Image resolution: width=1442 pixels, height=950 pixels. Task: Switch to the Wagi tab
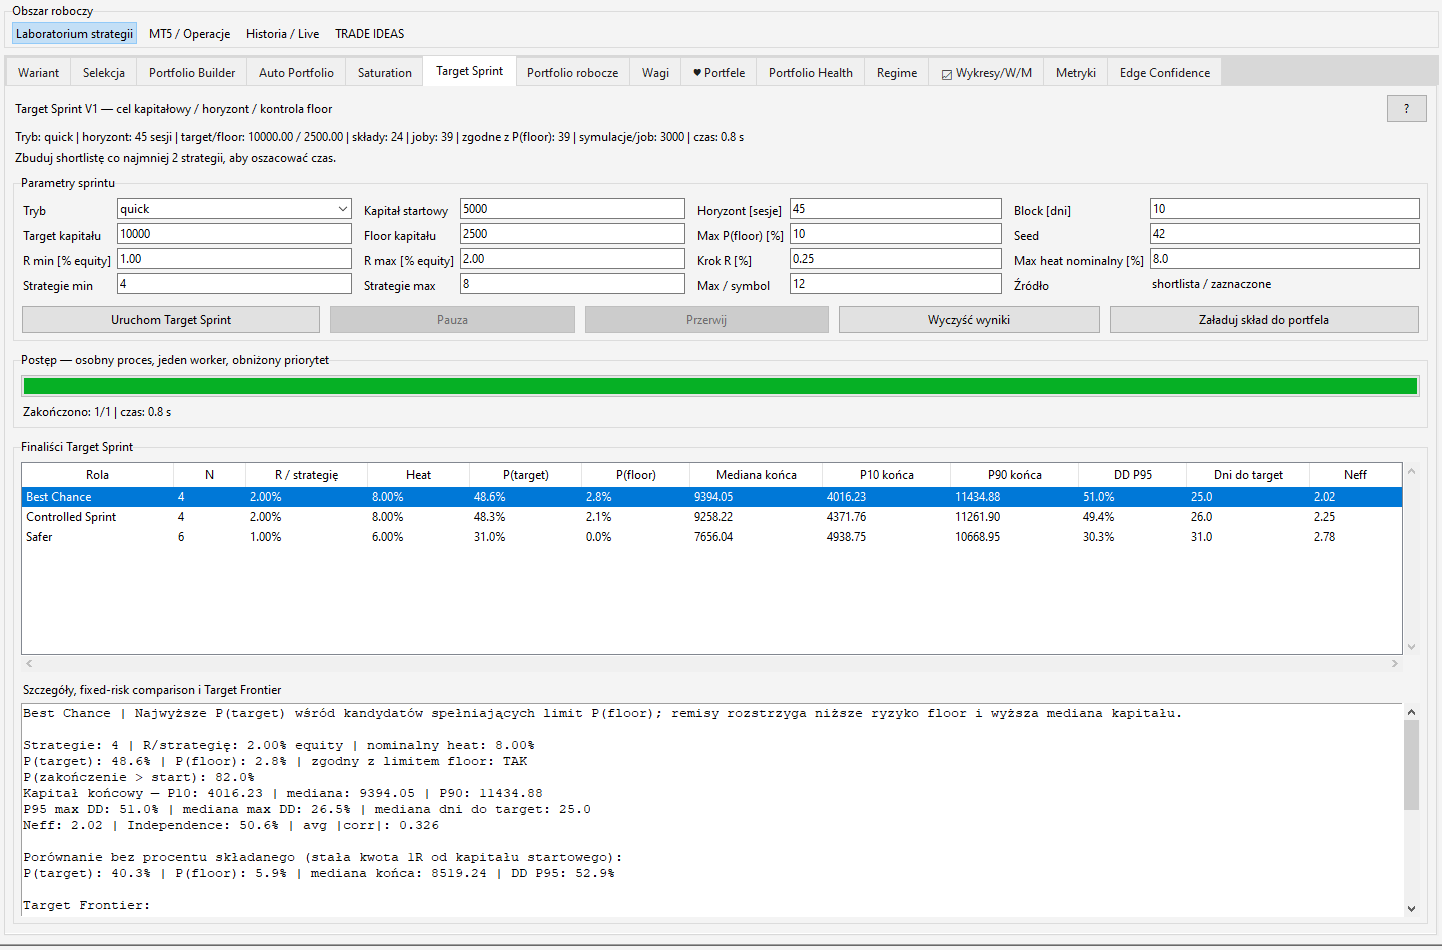pos(656,73)
